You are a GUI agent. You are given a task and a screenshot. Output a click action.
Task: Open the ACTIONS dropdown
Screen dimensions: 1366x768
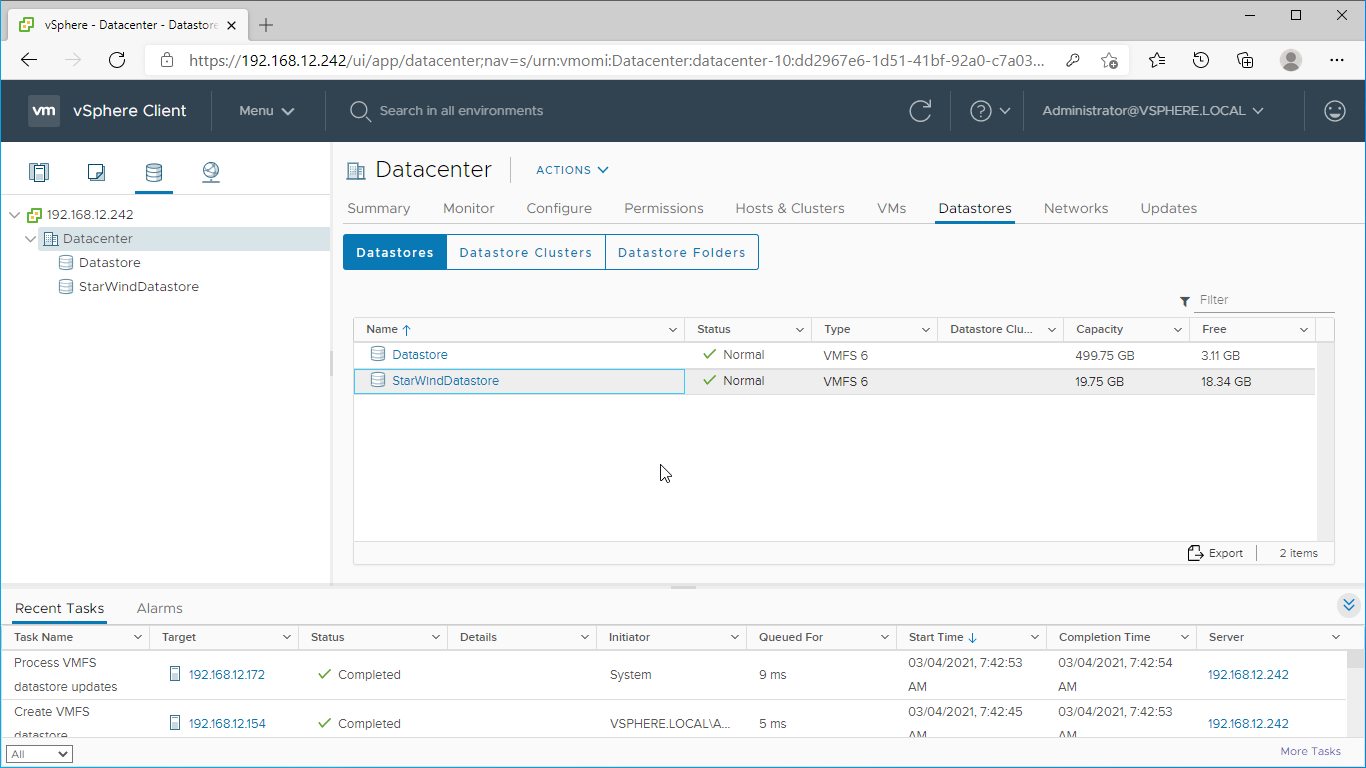tap(572, 170)
